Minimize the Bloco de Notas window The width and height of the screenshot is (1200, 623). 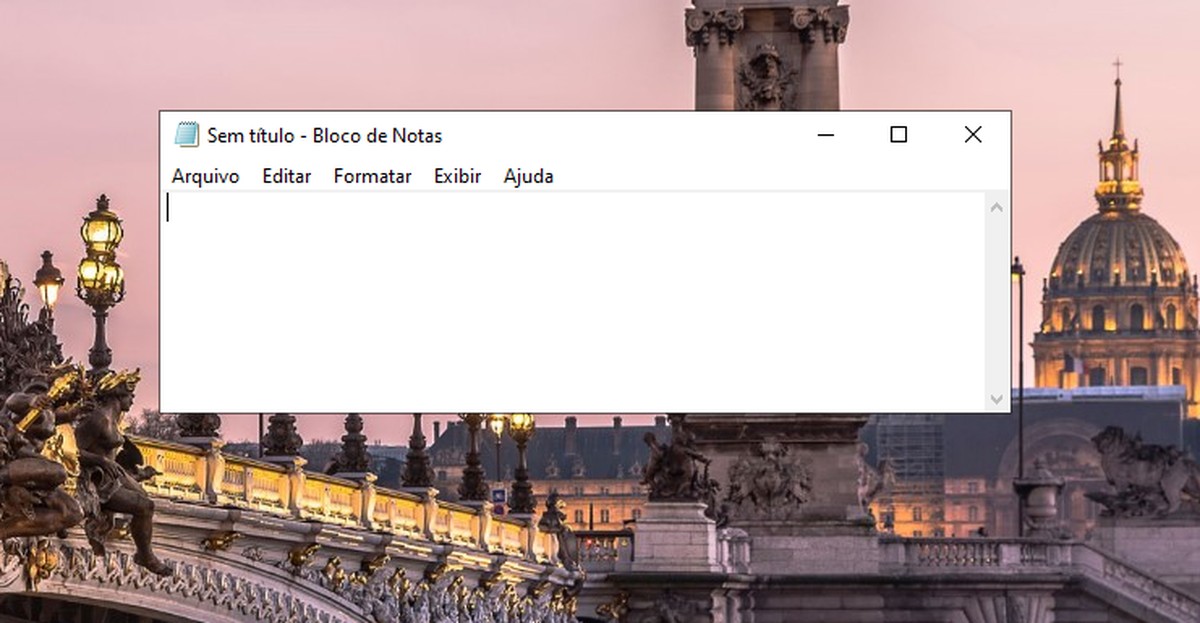825,135
